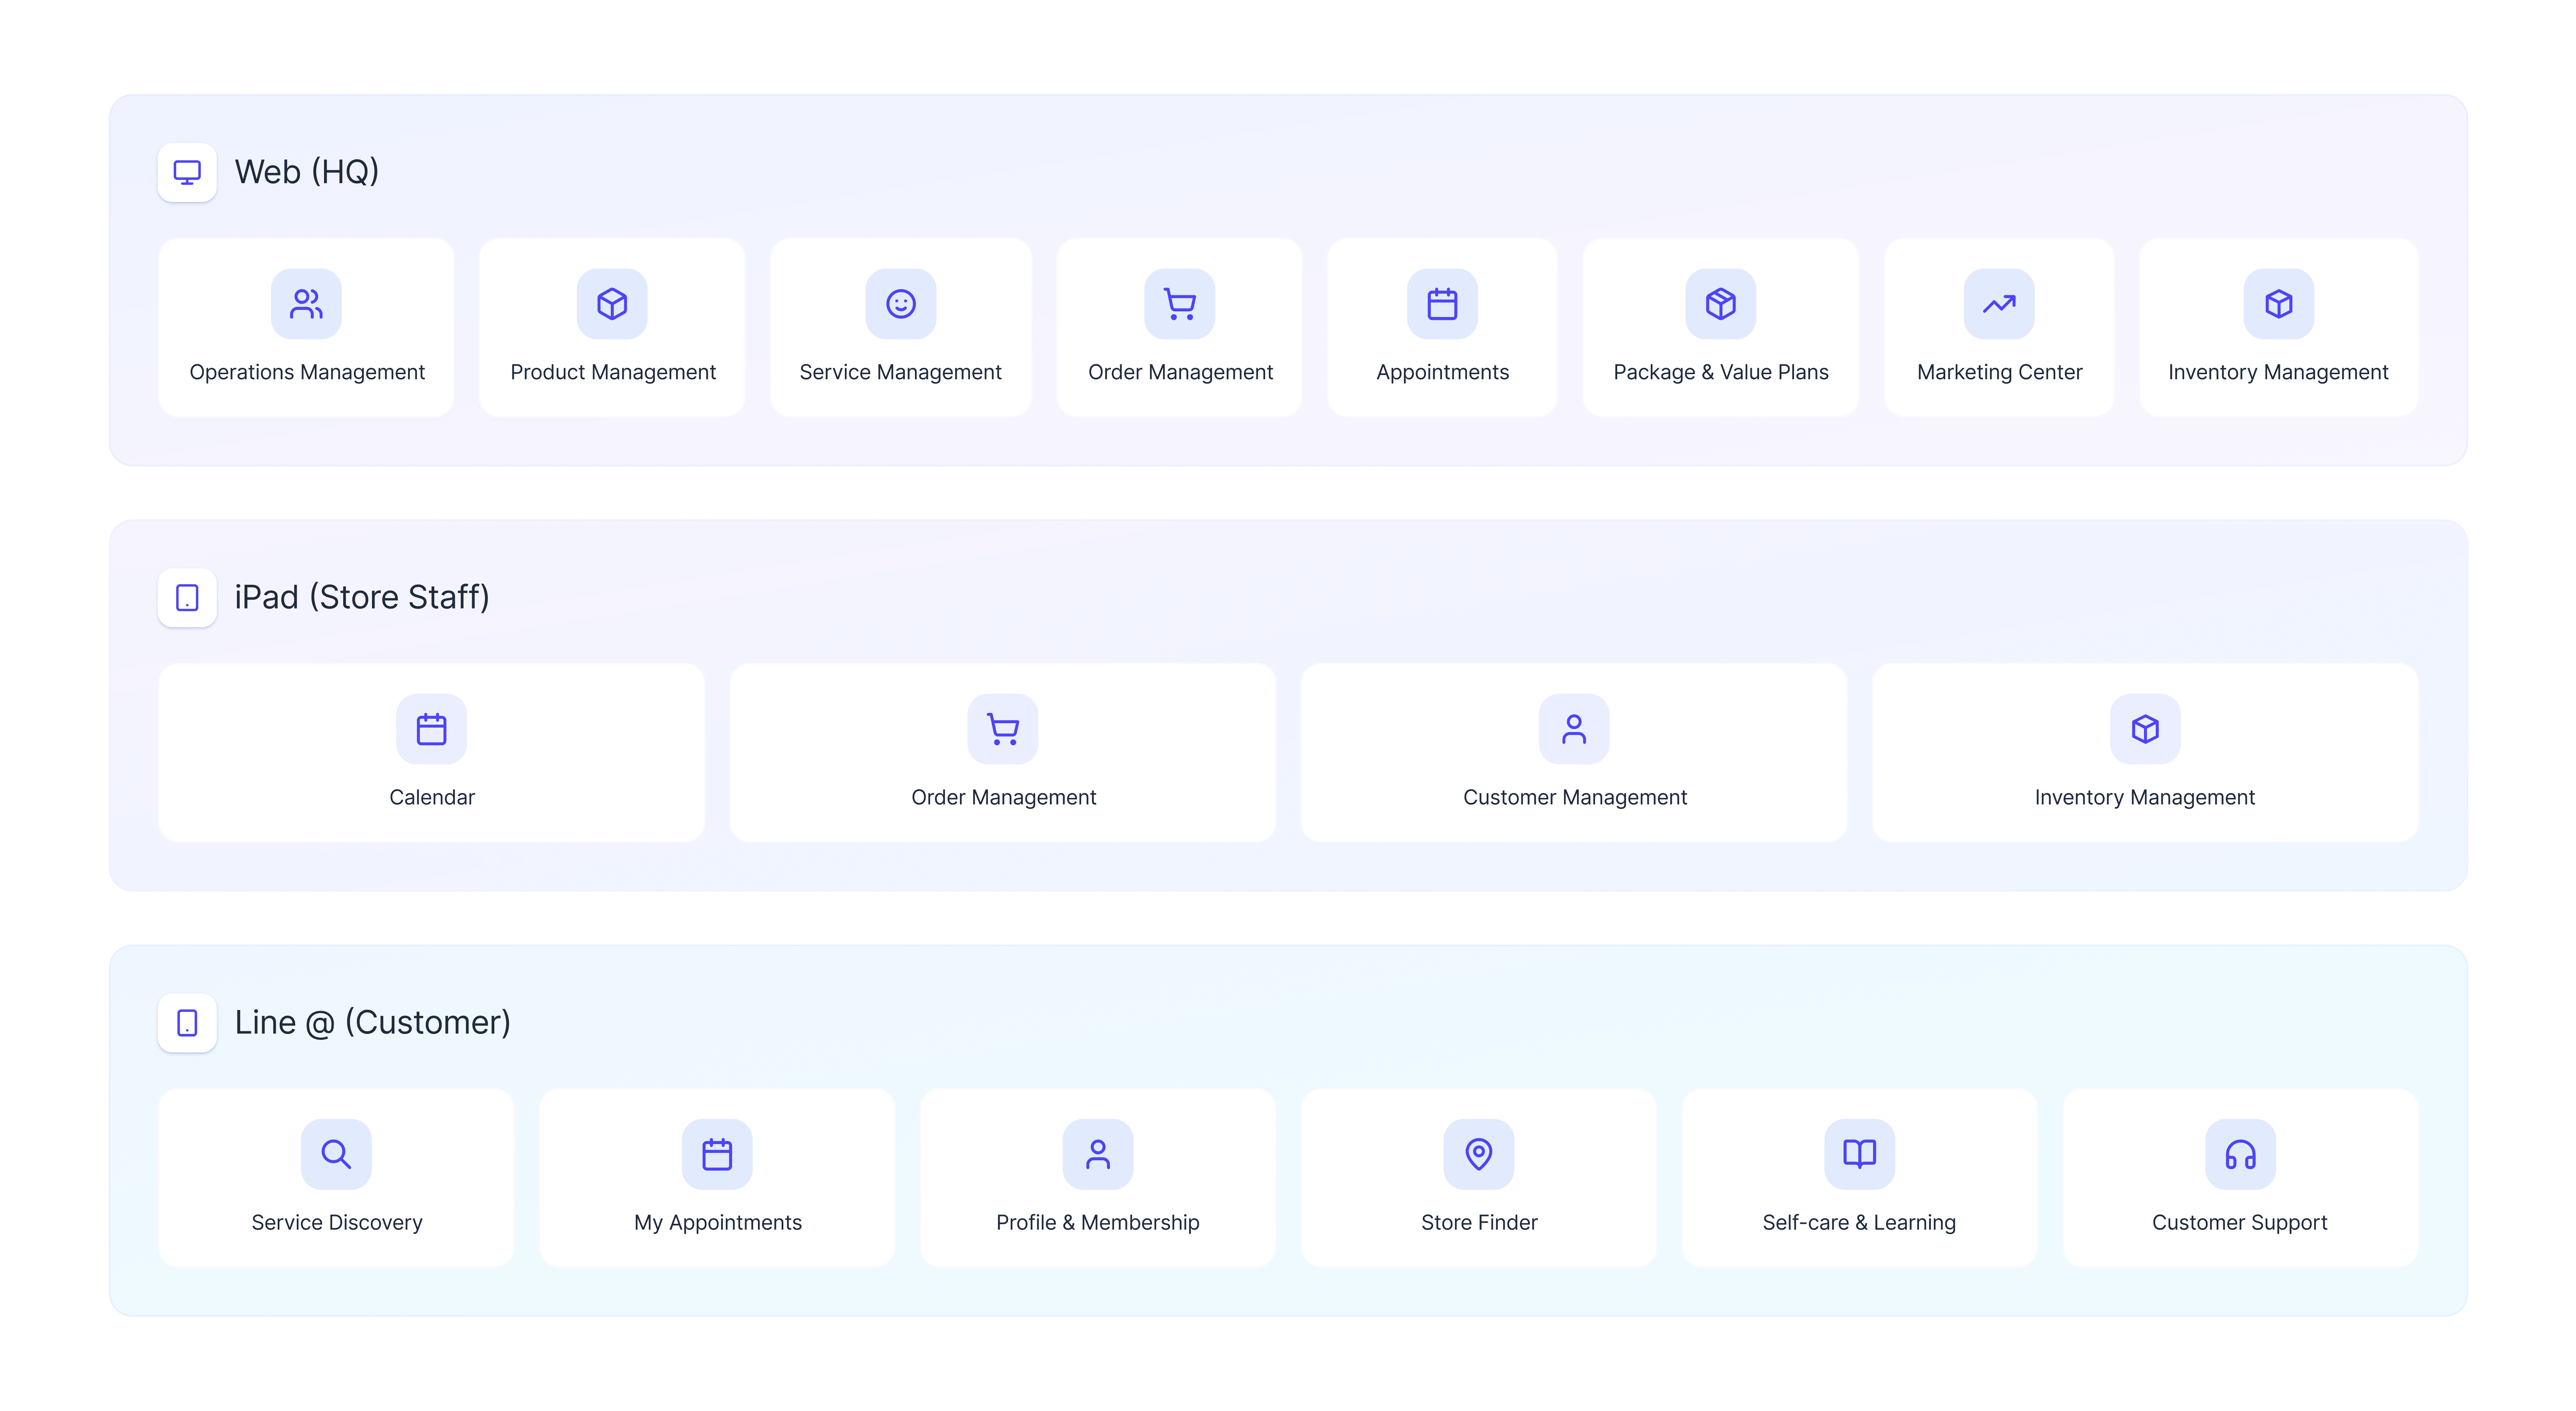Open the Appointments card in Web section

(1441, 327)
